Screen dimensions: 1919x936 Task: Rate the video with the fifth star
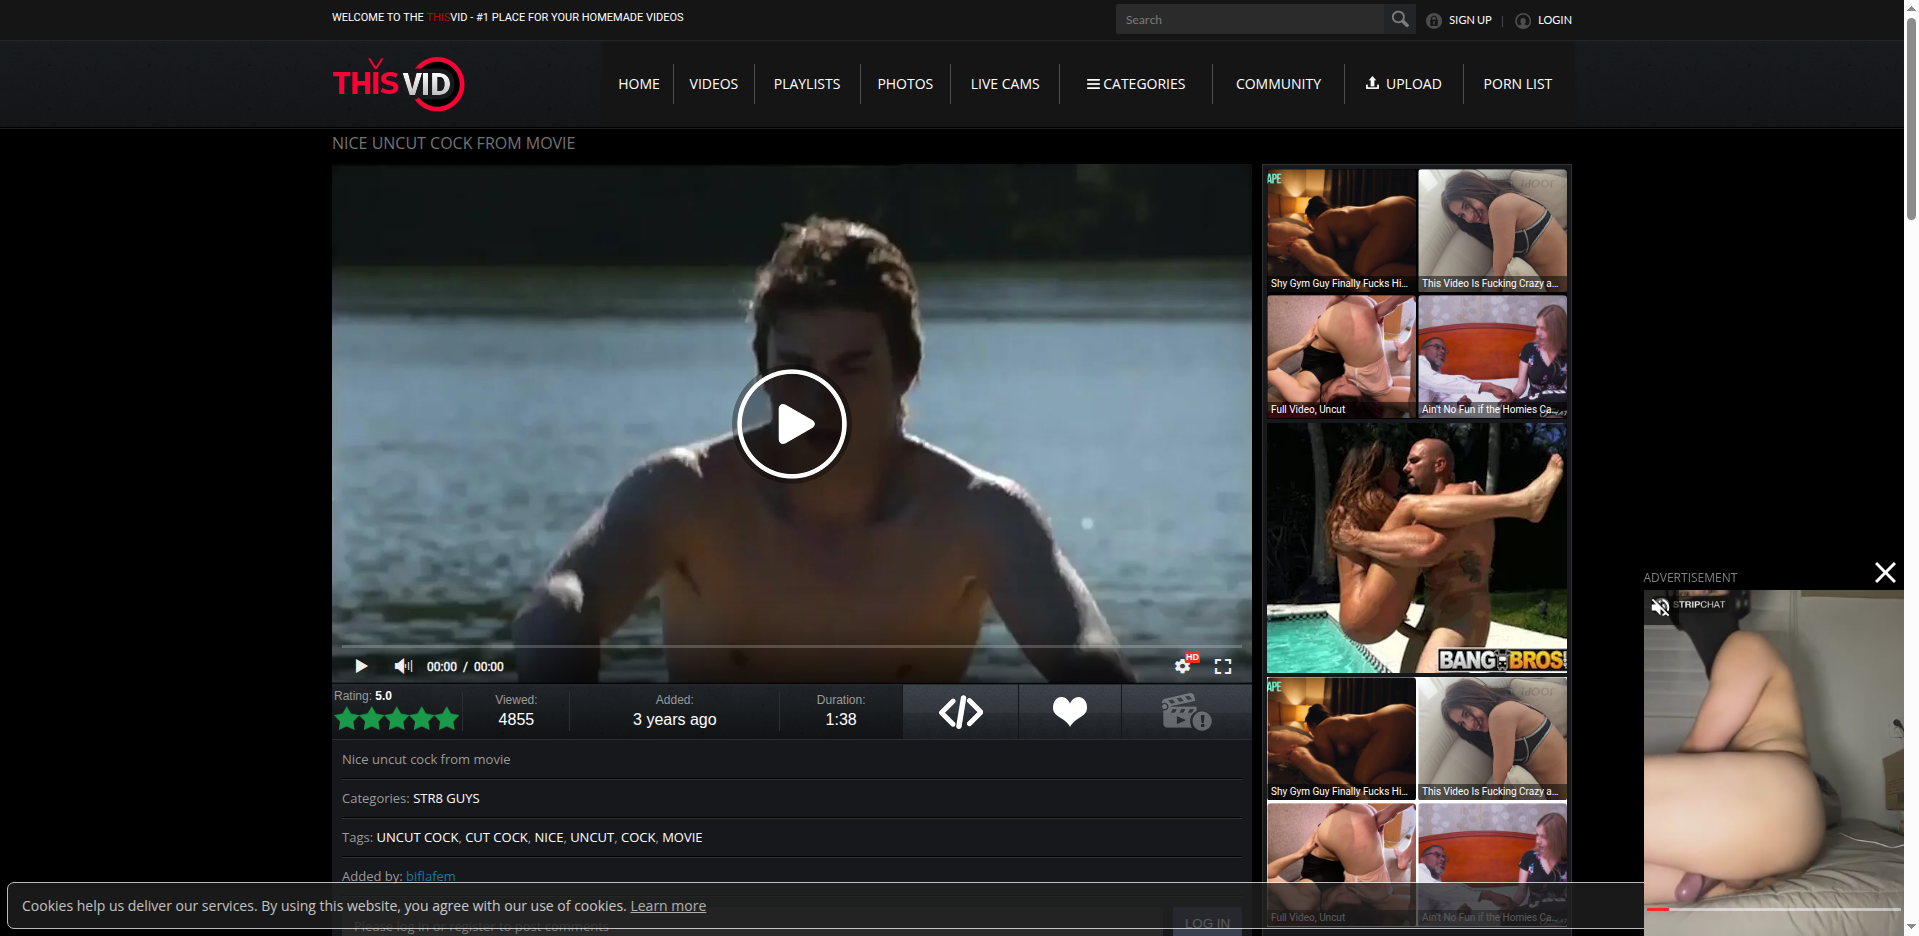click(x=447, y=718)
